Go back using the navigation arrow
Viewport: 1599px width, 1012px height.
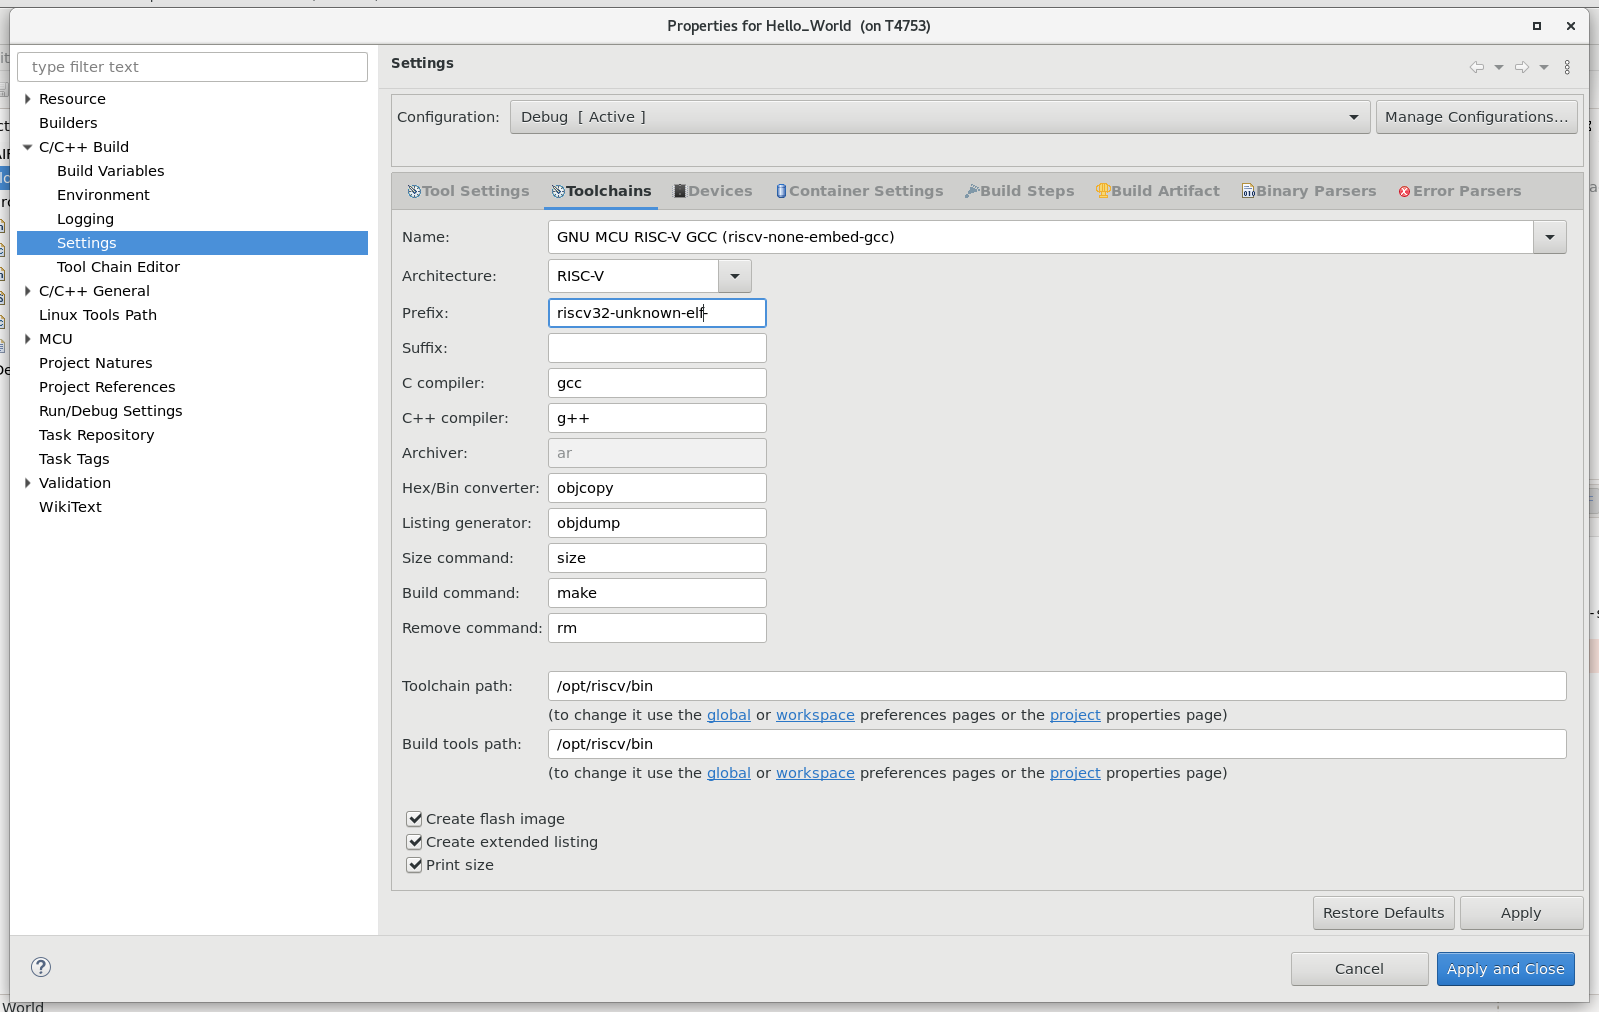click(1476, 67)
